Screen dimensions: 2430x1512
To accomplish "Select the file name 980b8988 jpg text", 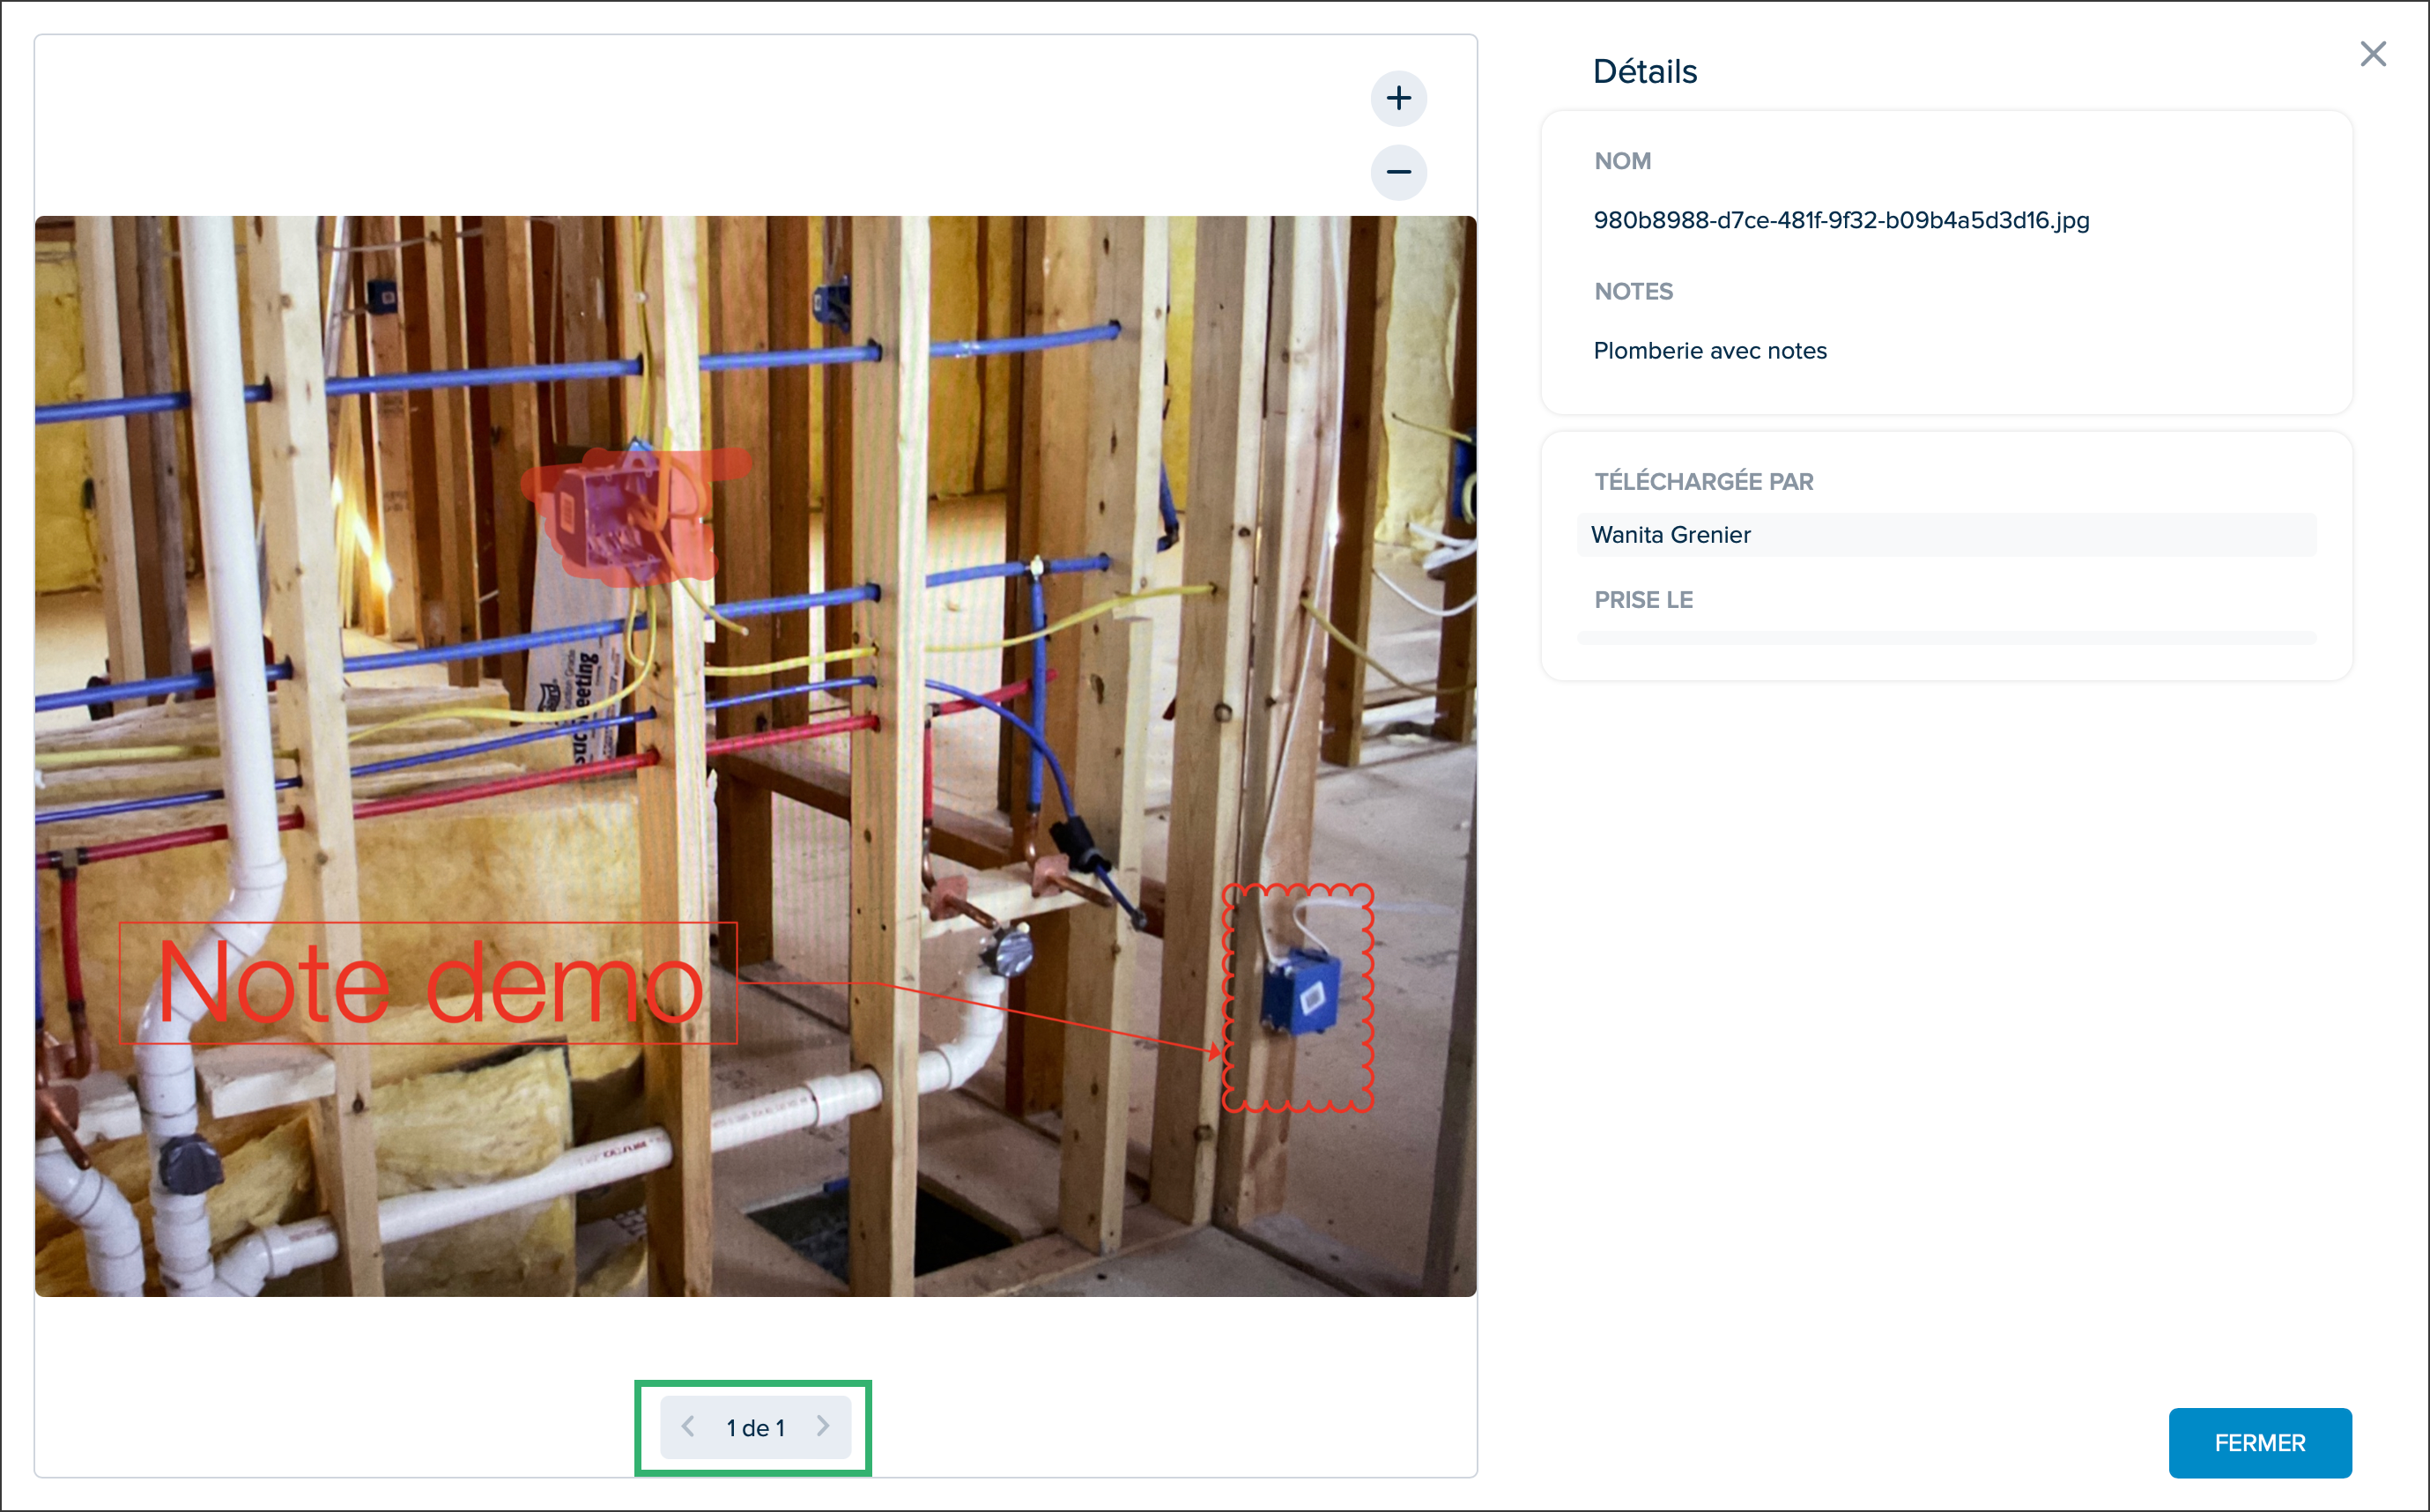I will point(1841,220).
